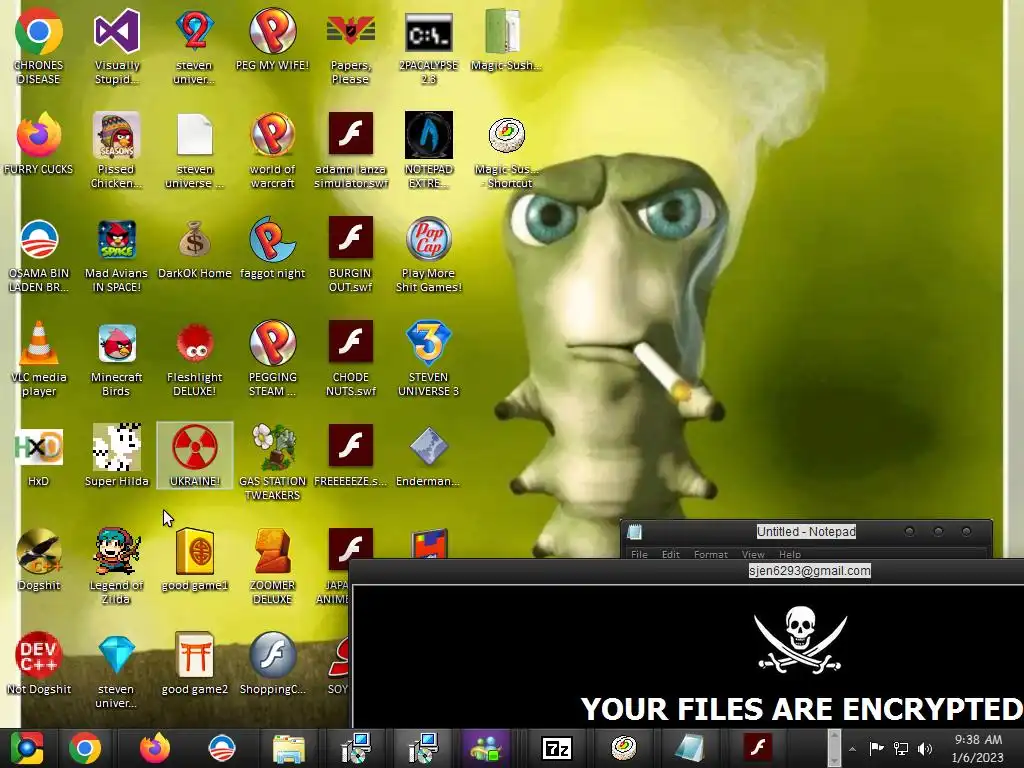Open the Action Center flag icon
This screenshot has height=768, width=1024.
point(876,748)
